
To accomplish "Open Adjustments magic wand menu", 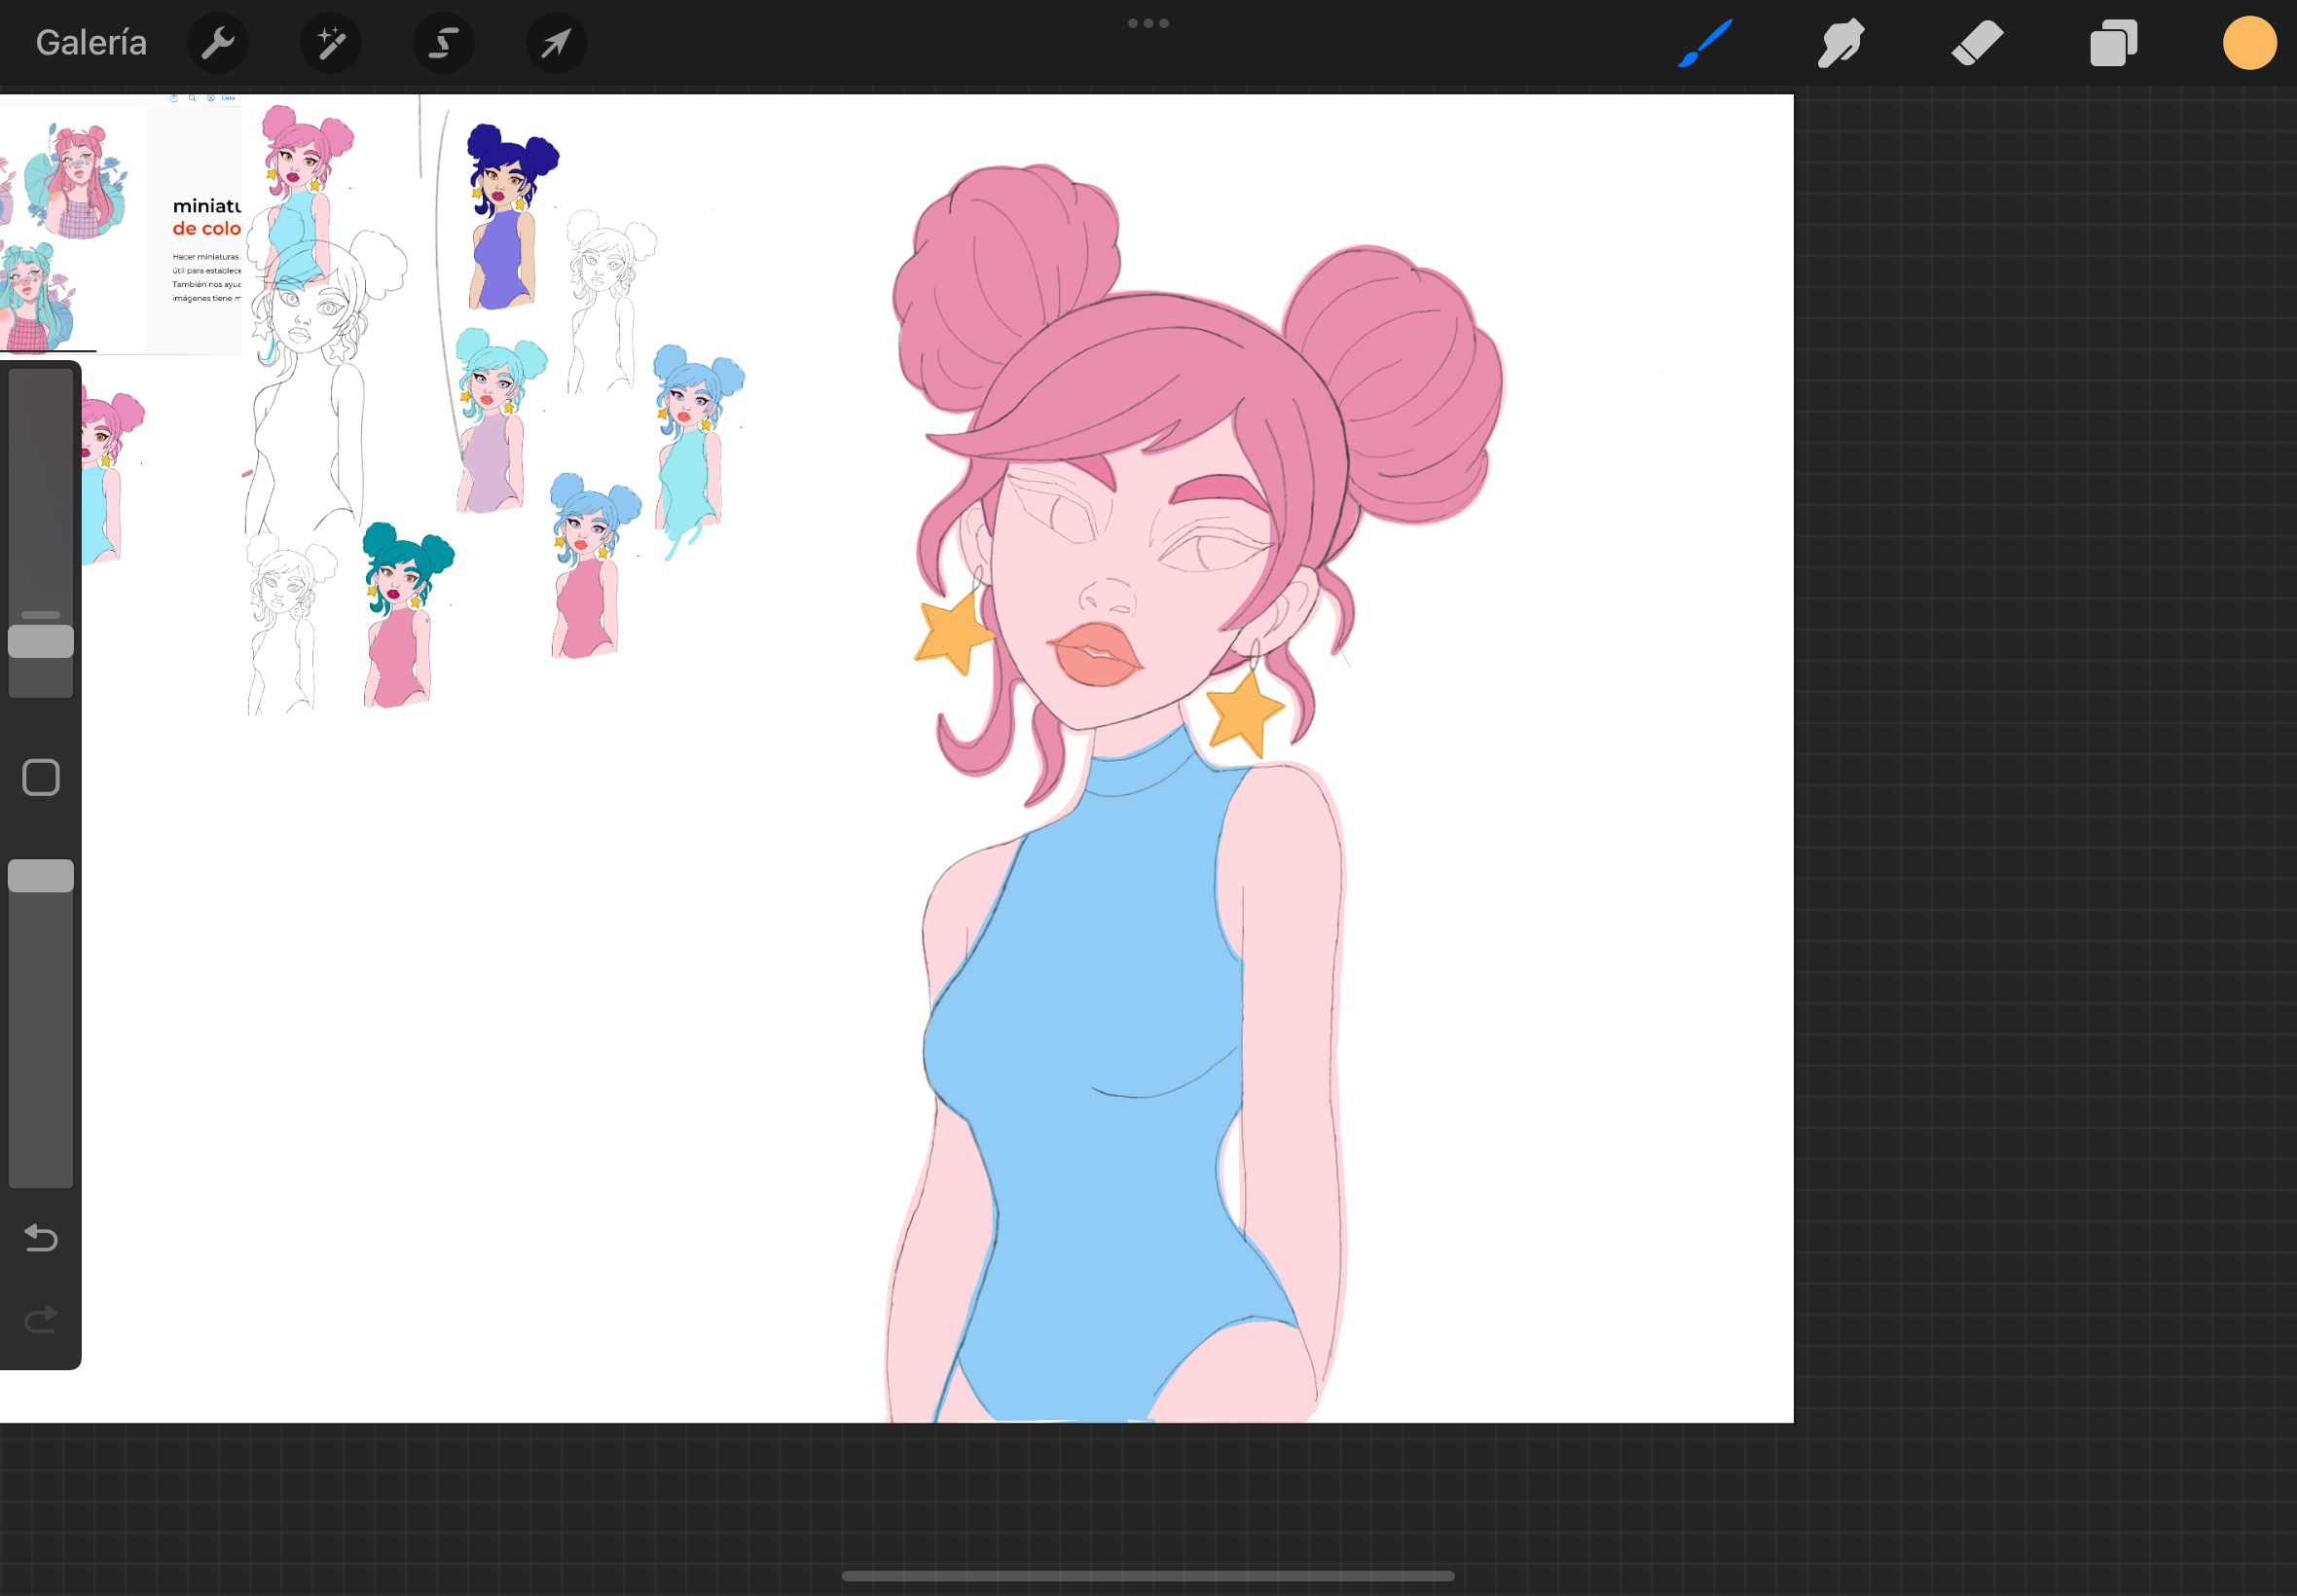I will coord(331,43).
